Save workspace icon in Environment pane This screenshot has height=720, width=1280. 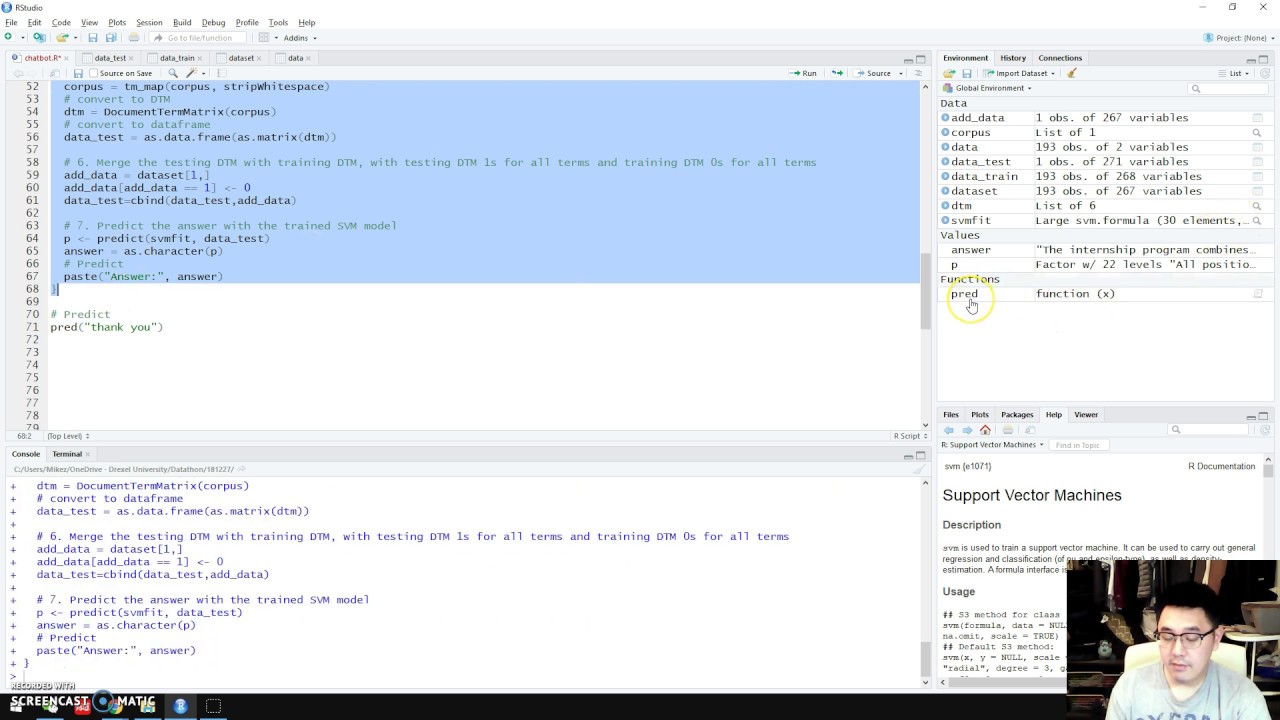(x=967, y=73)
